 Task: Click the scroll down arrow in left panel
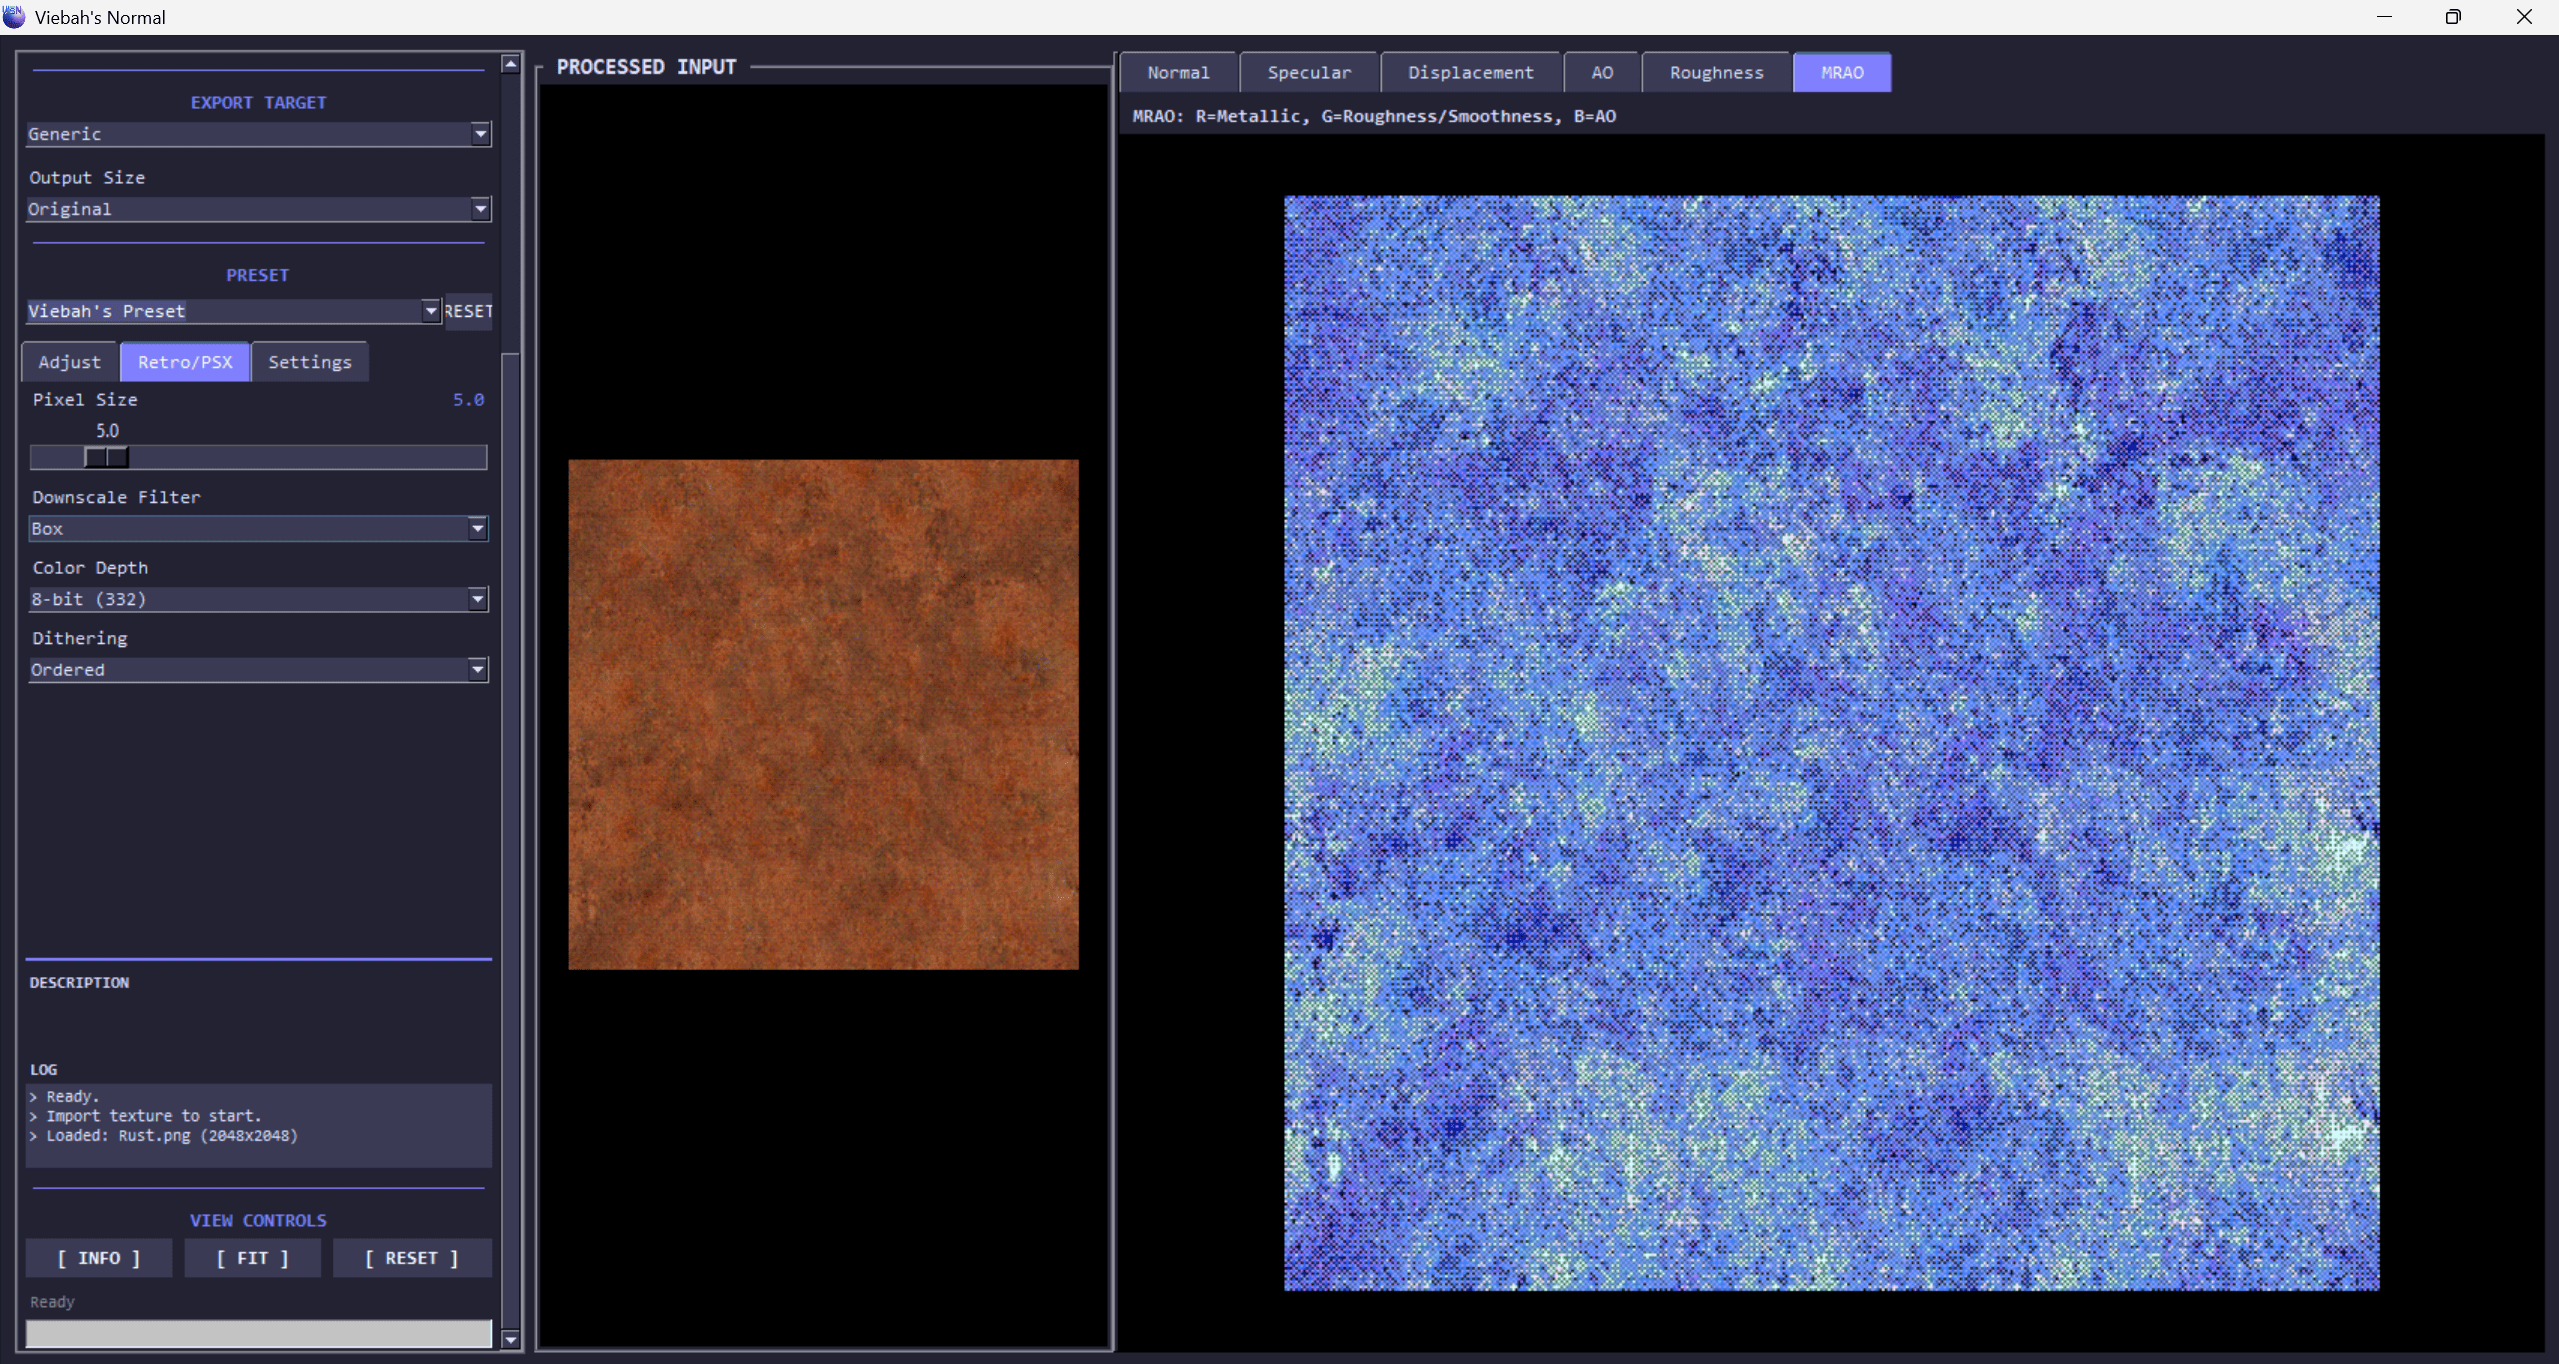[510, 1339]
